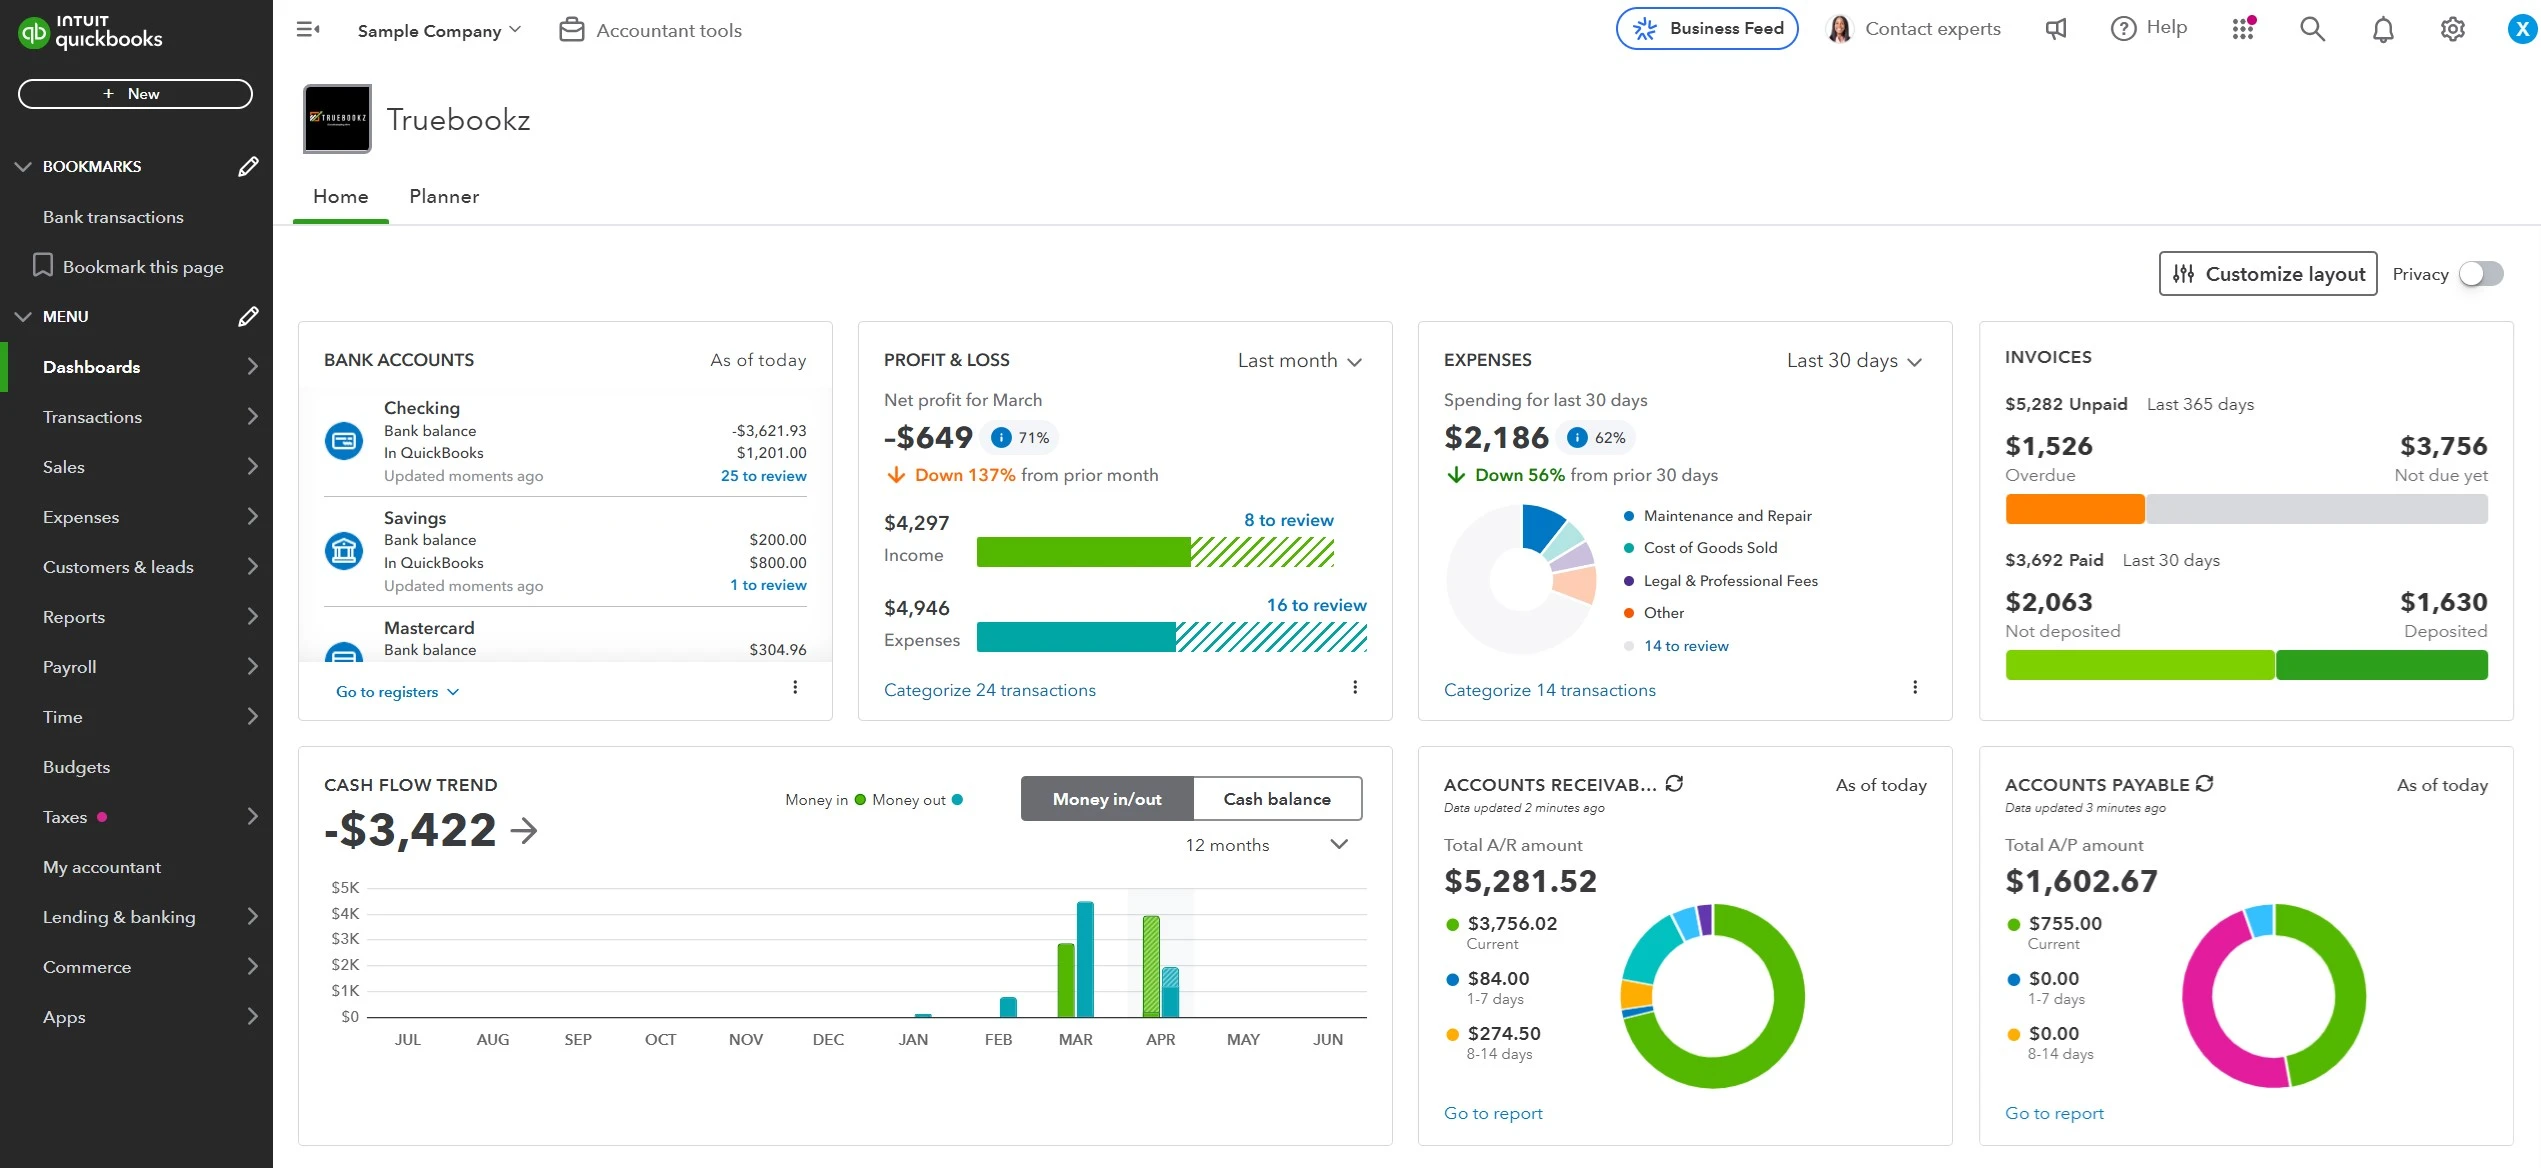
Task: Edit bookmarks with the pencil icon
Action: tap(248, 167)
